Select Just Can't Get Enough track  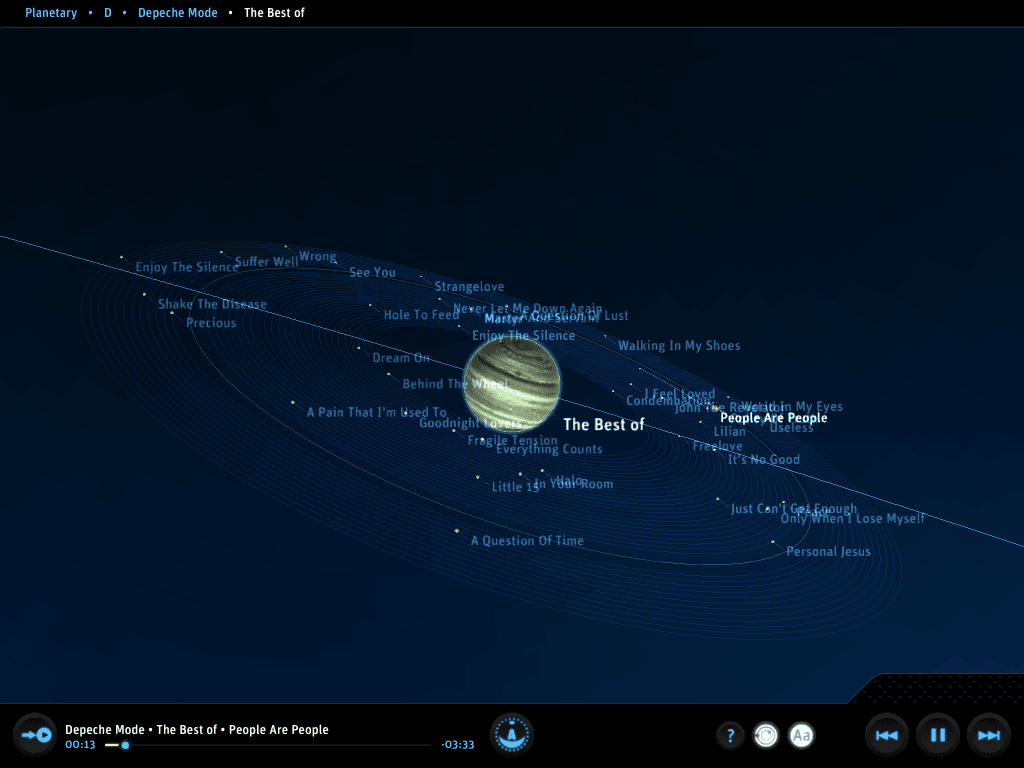point(794,509)
